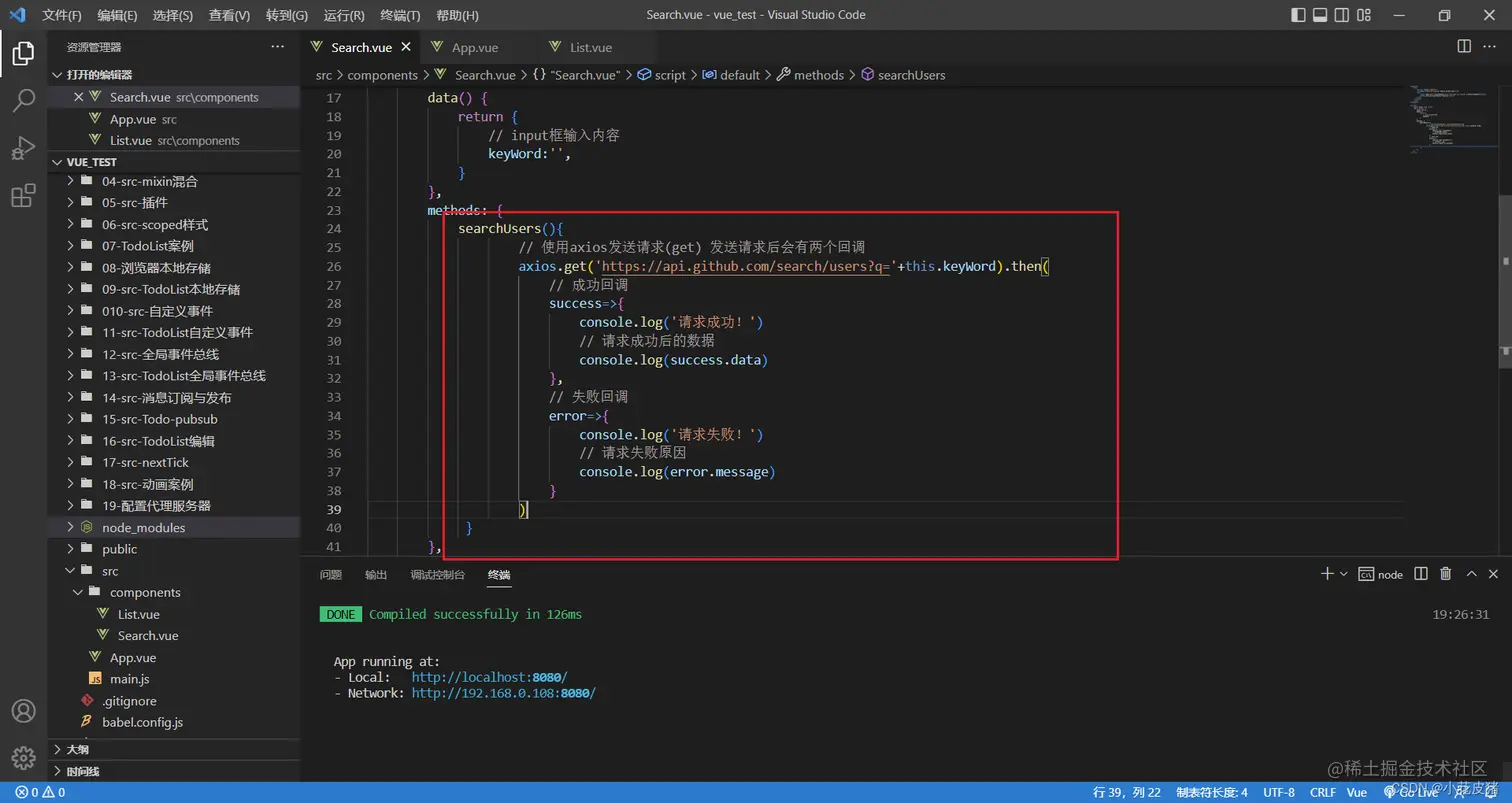
Task: Open .gitignore in file tree
Action: click(174, 701)
